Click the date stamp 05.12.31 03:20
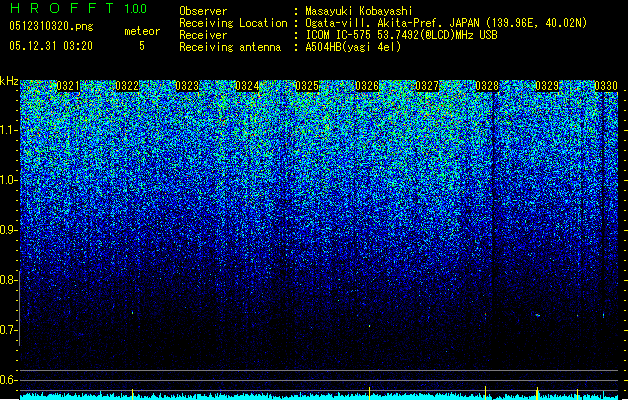The image size is (629, 400). [x=51, y=46]
